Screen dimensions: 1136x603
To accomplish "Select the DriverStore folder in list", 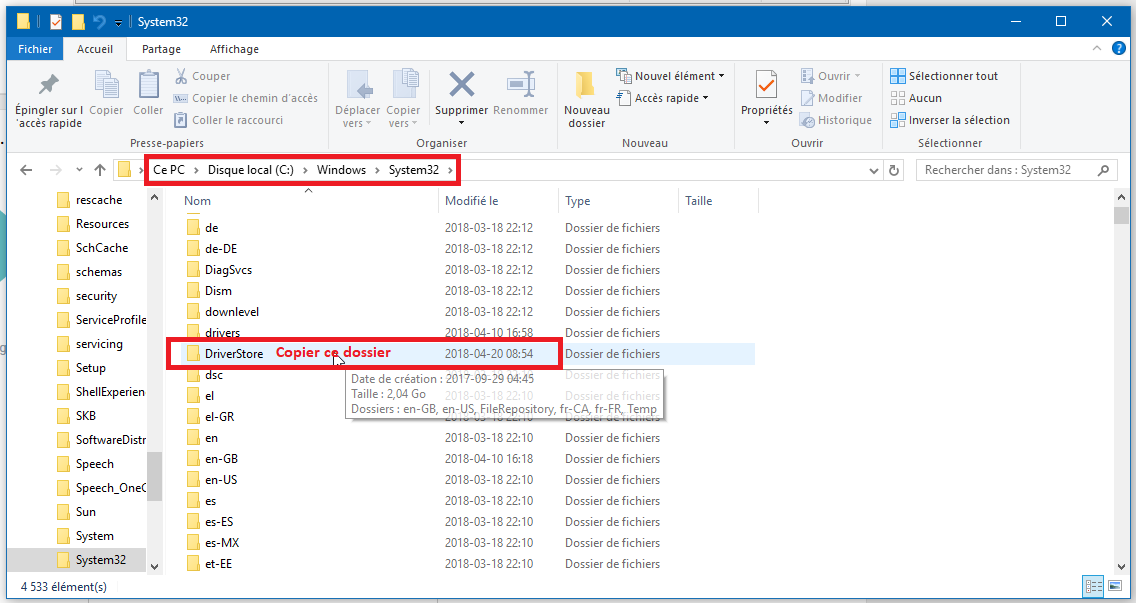I will tap(234, 354).
